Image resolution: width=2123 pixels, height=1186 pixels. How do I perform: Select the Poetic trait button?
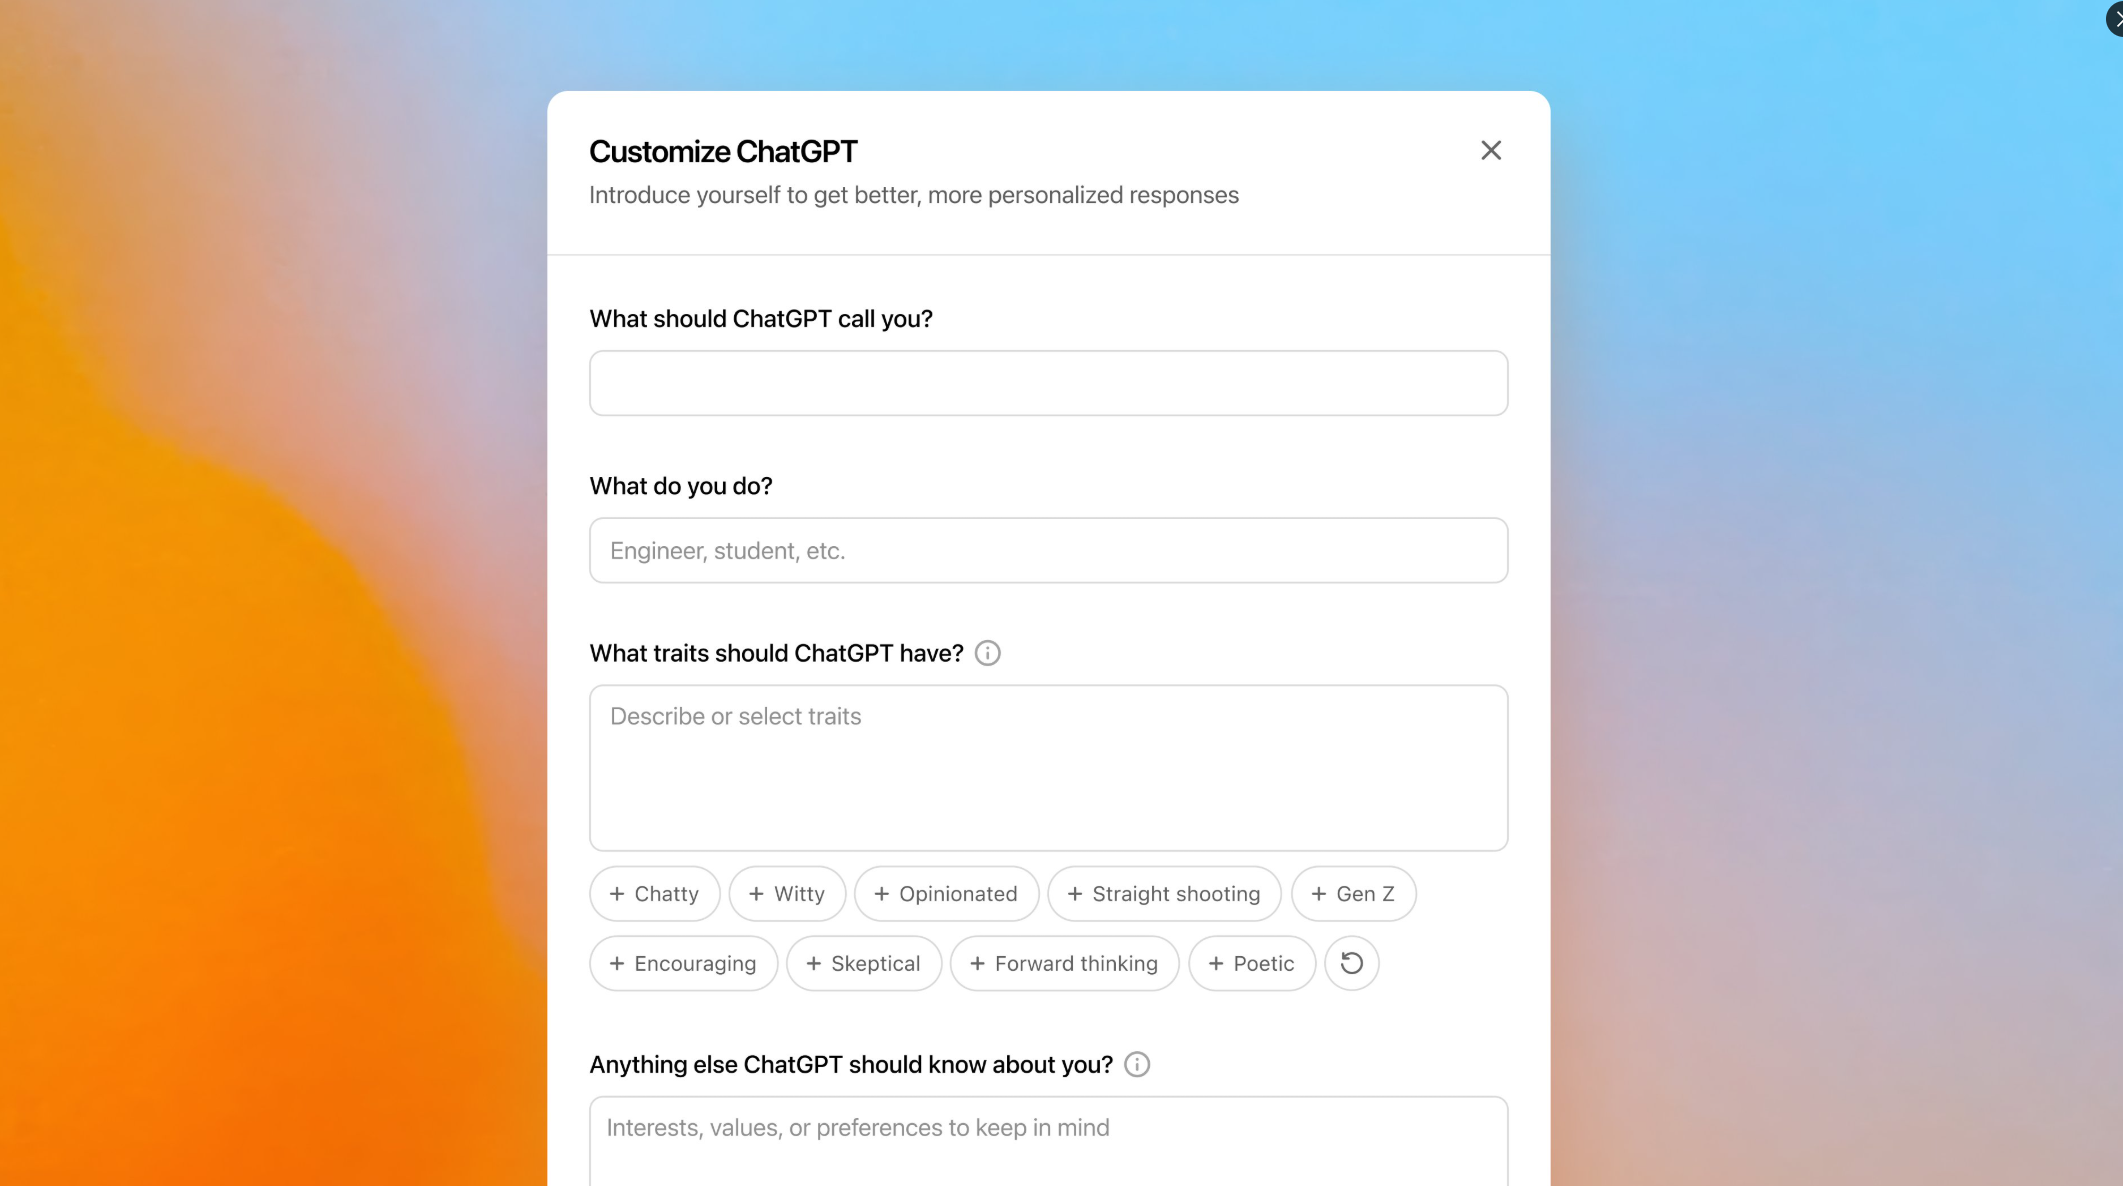1250,963
